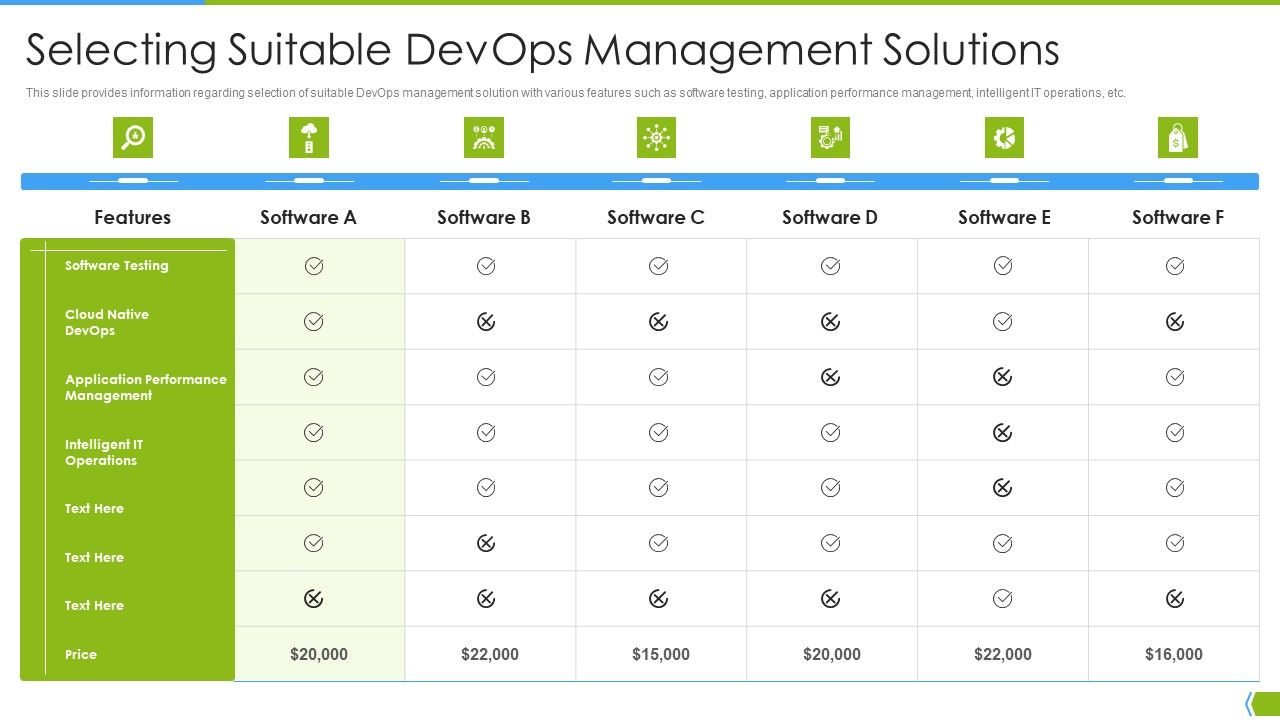Click the magnifier bug-search icon above Features
The width and height of the screenshot is (1280, 720).
tap(133, 137)
